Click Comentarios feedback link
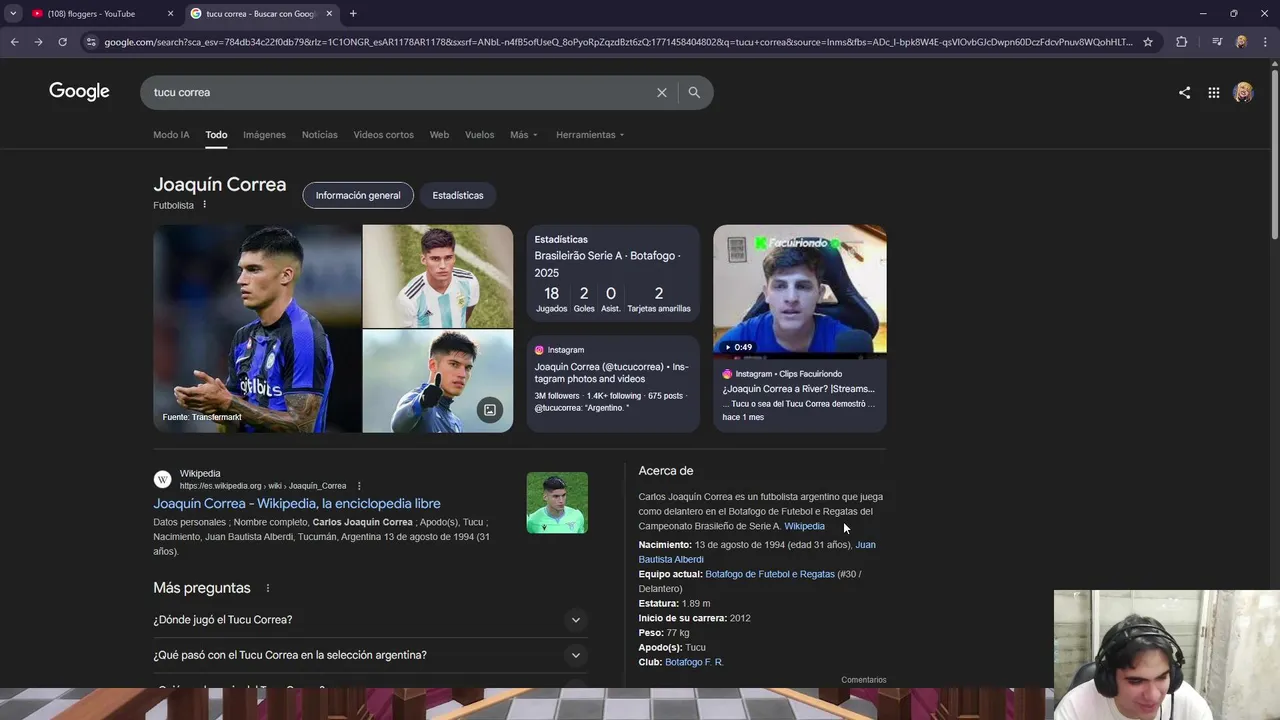 coord(864,680)
